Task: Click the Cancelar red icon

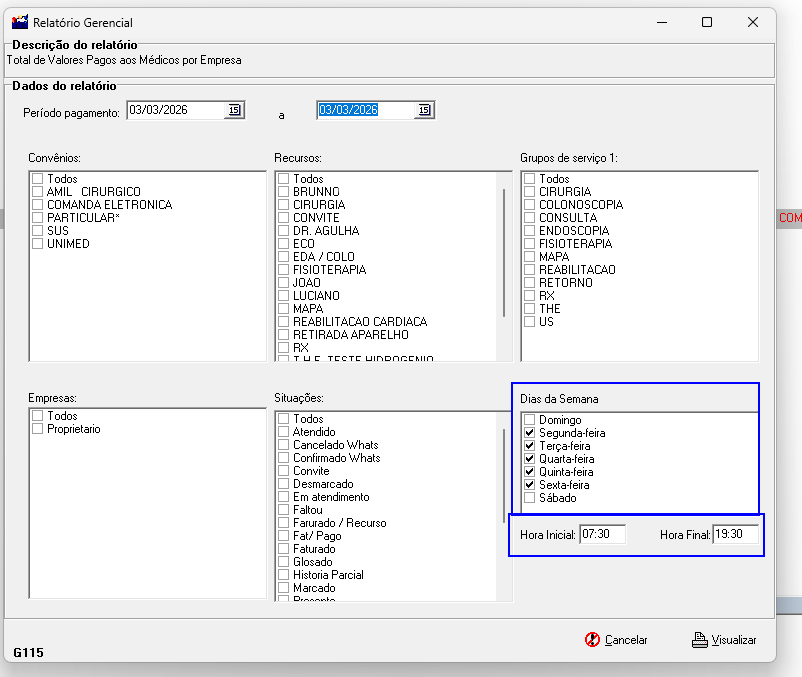Action: (x=592, y=640)
